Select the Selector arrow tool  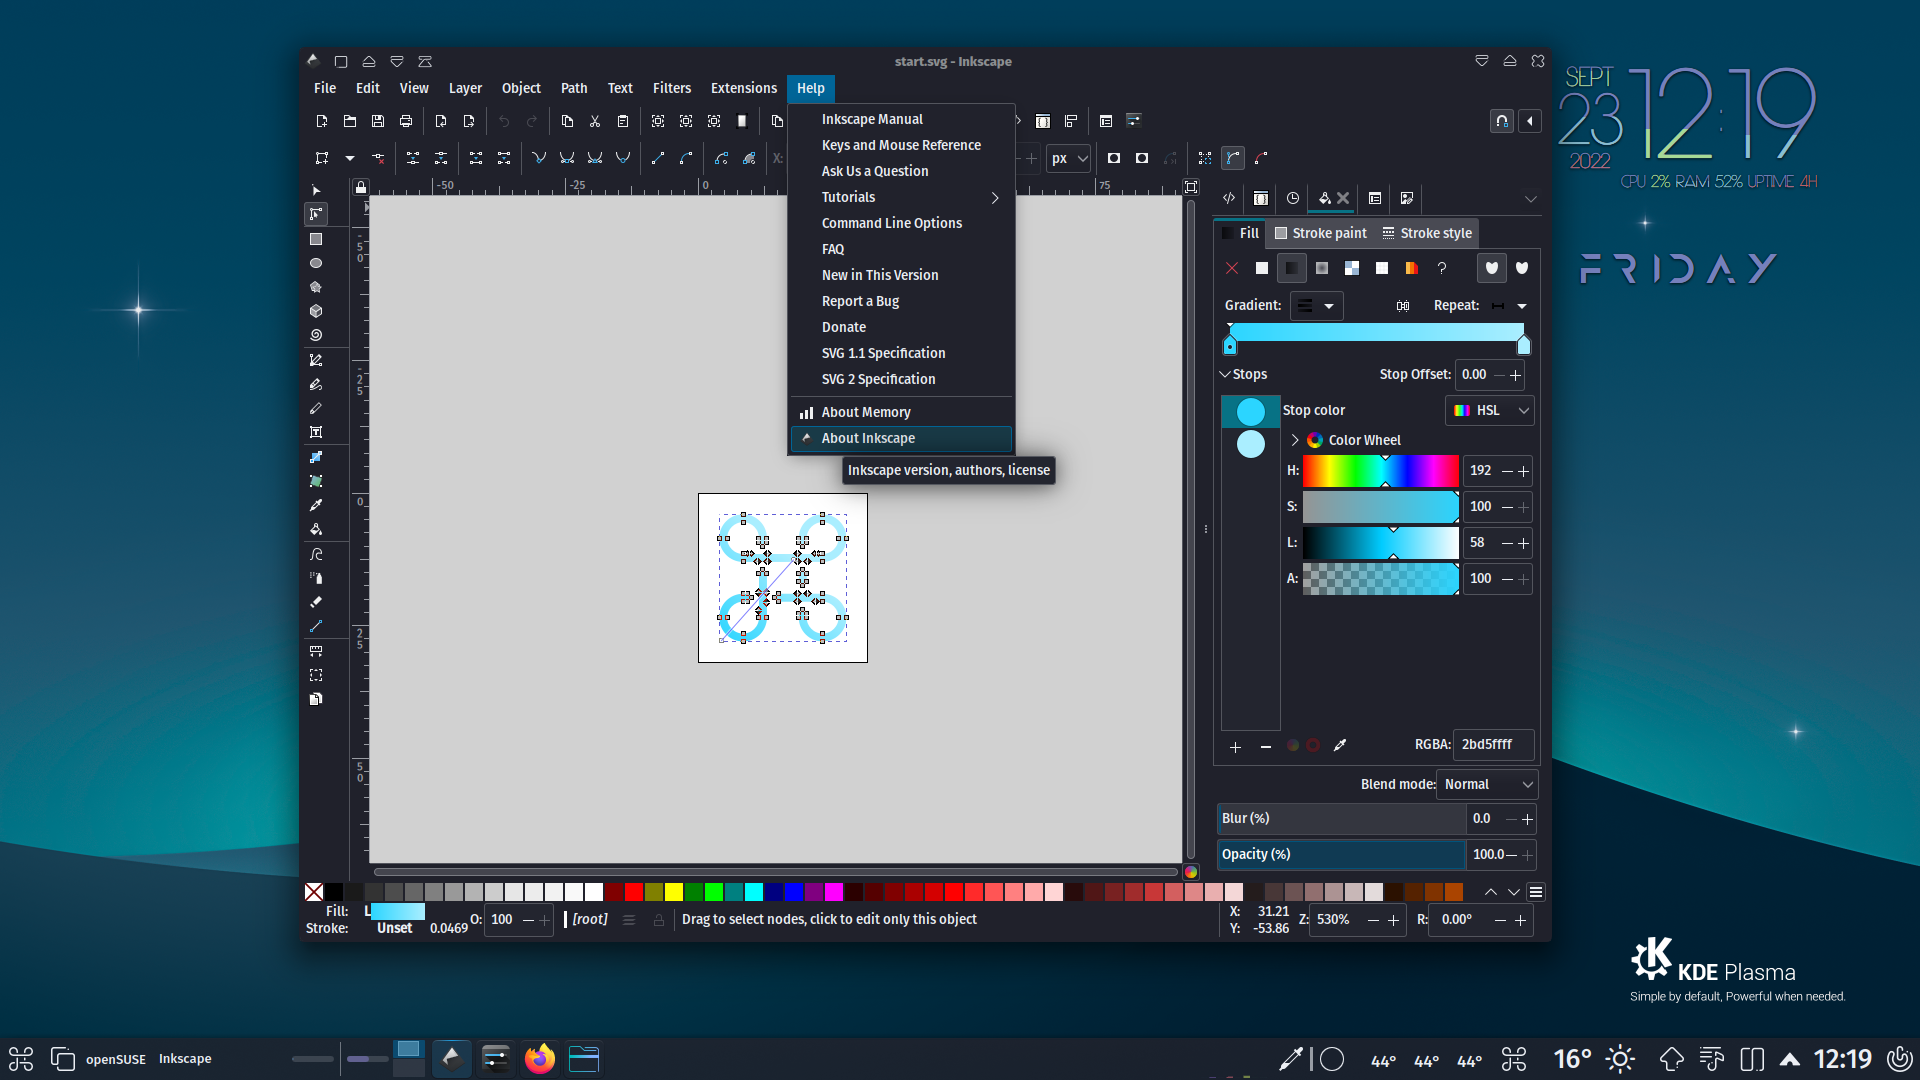[316, 190]
